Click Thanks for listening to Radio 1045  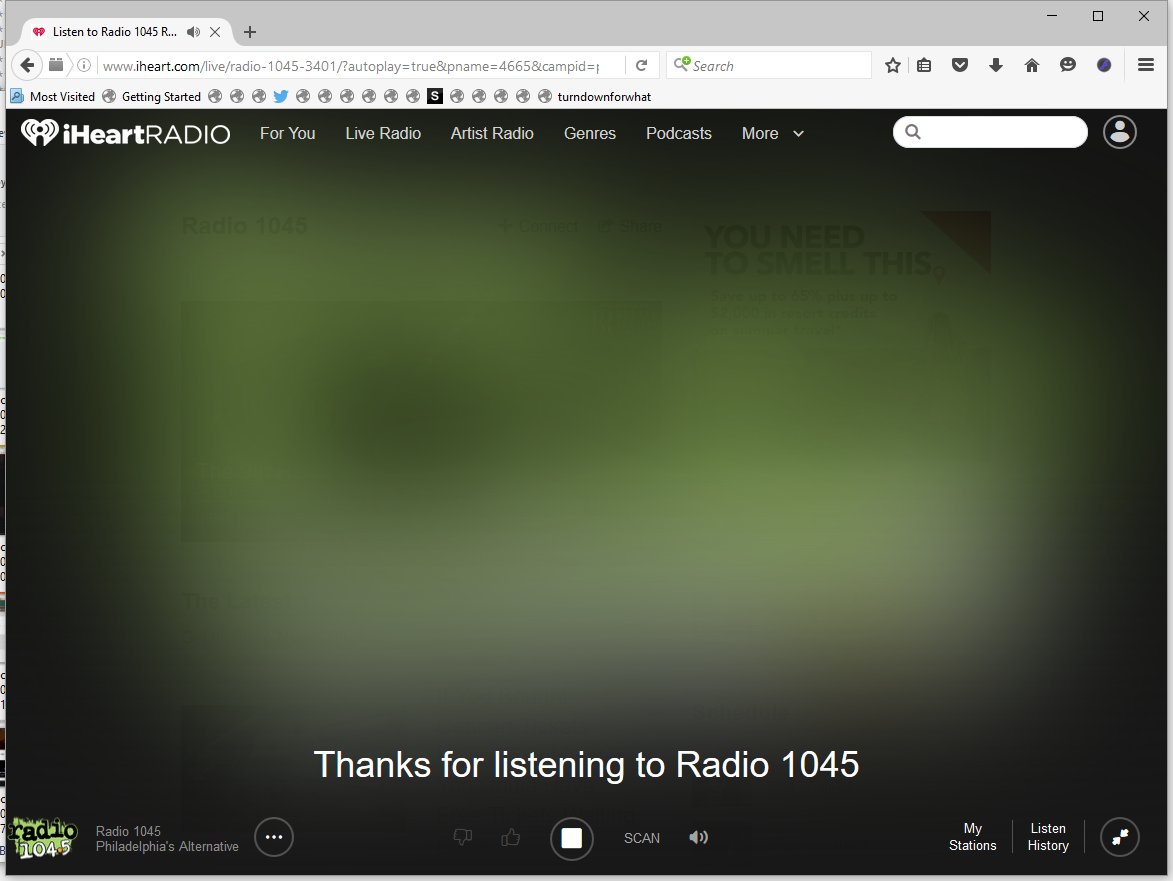click(586, 764)
